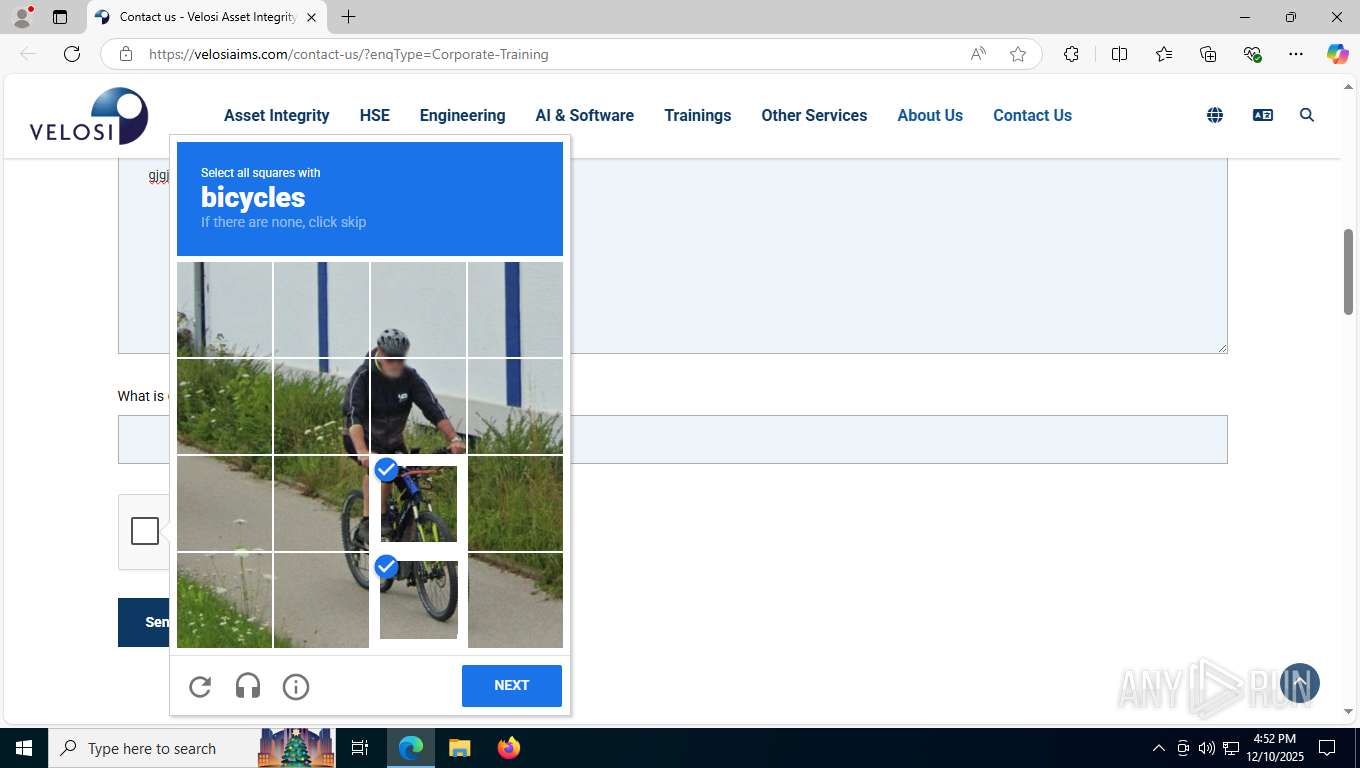
Task: Open Windows Start menu
Action: 24,748
